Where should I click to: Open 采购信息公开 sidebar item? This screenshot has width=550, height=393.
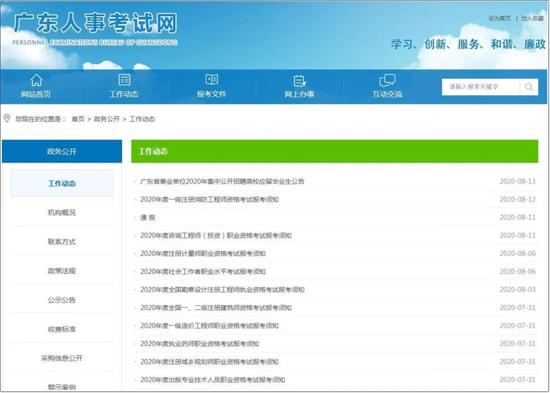pos(62,358)
